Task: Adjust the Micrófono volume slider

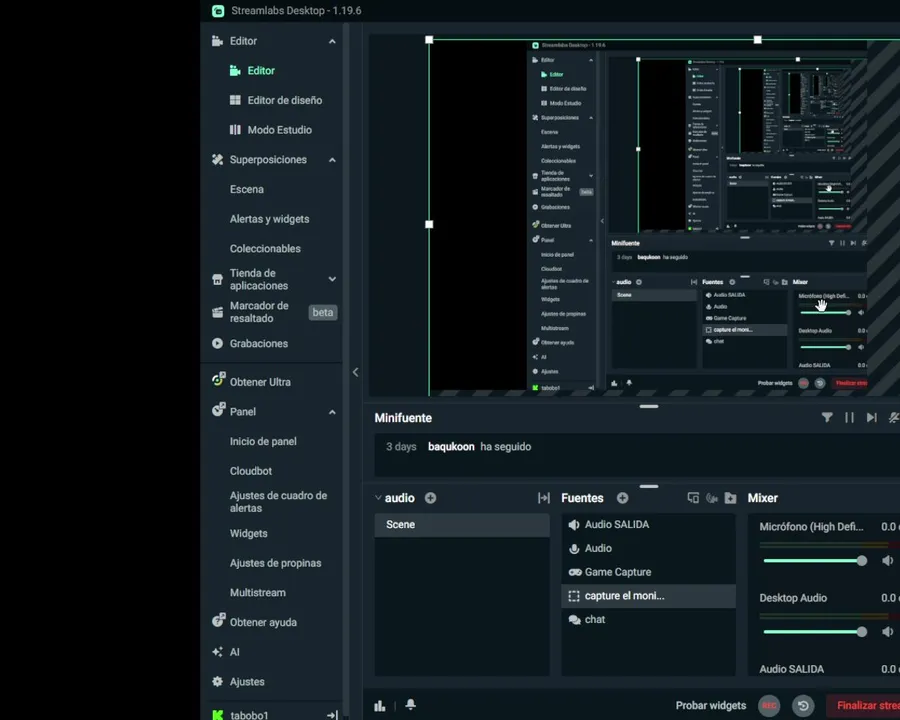Action: click(815, 561)
